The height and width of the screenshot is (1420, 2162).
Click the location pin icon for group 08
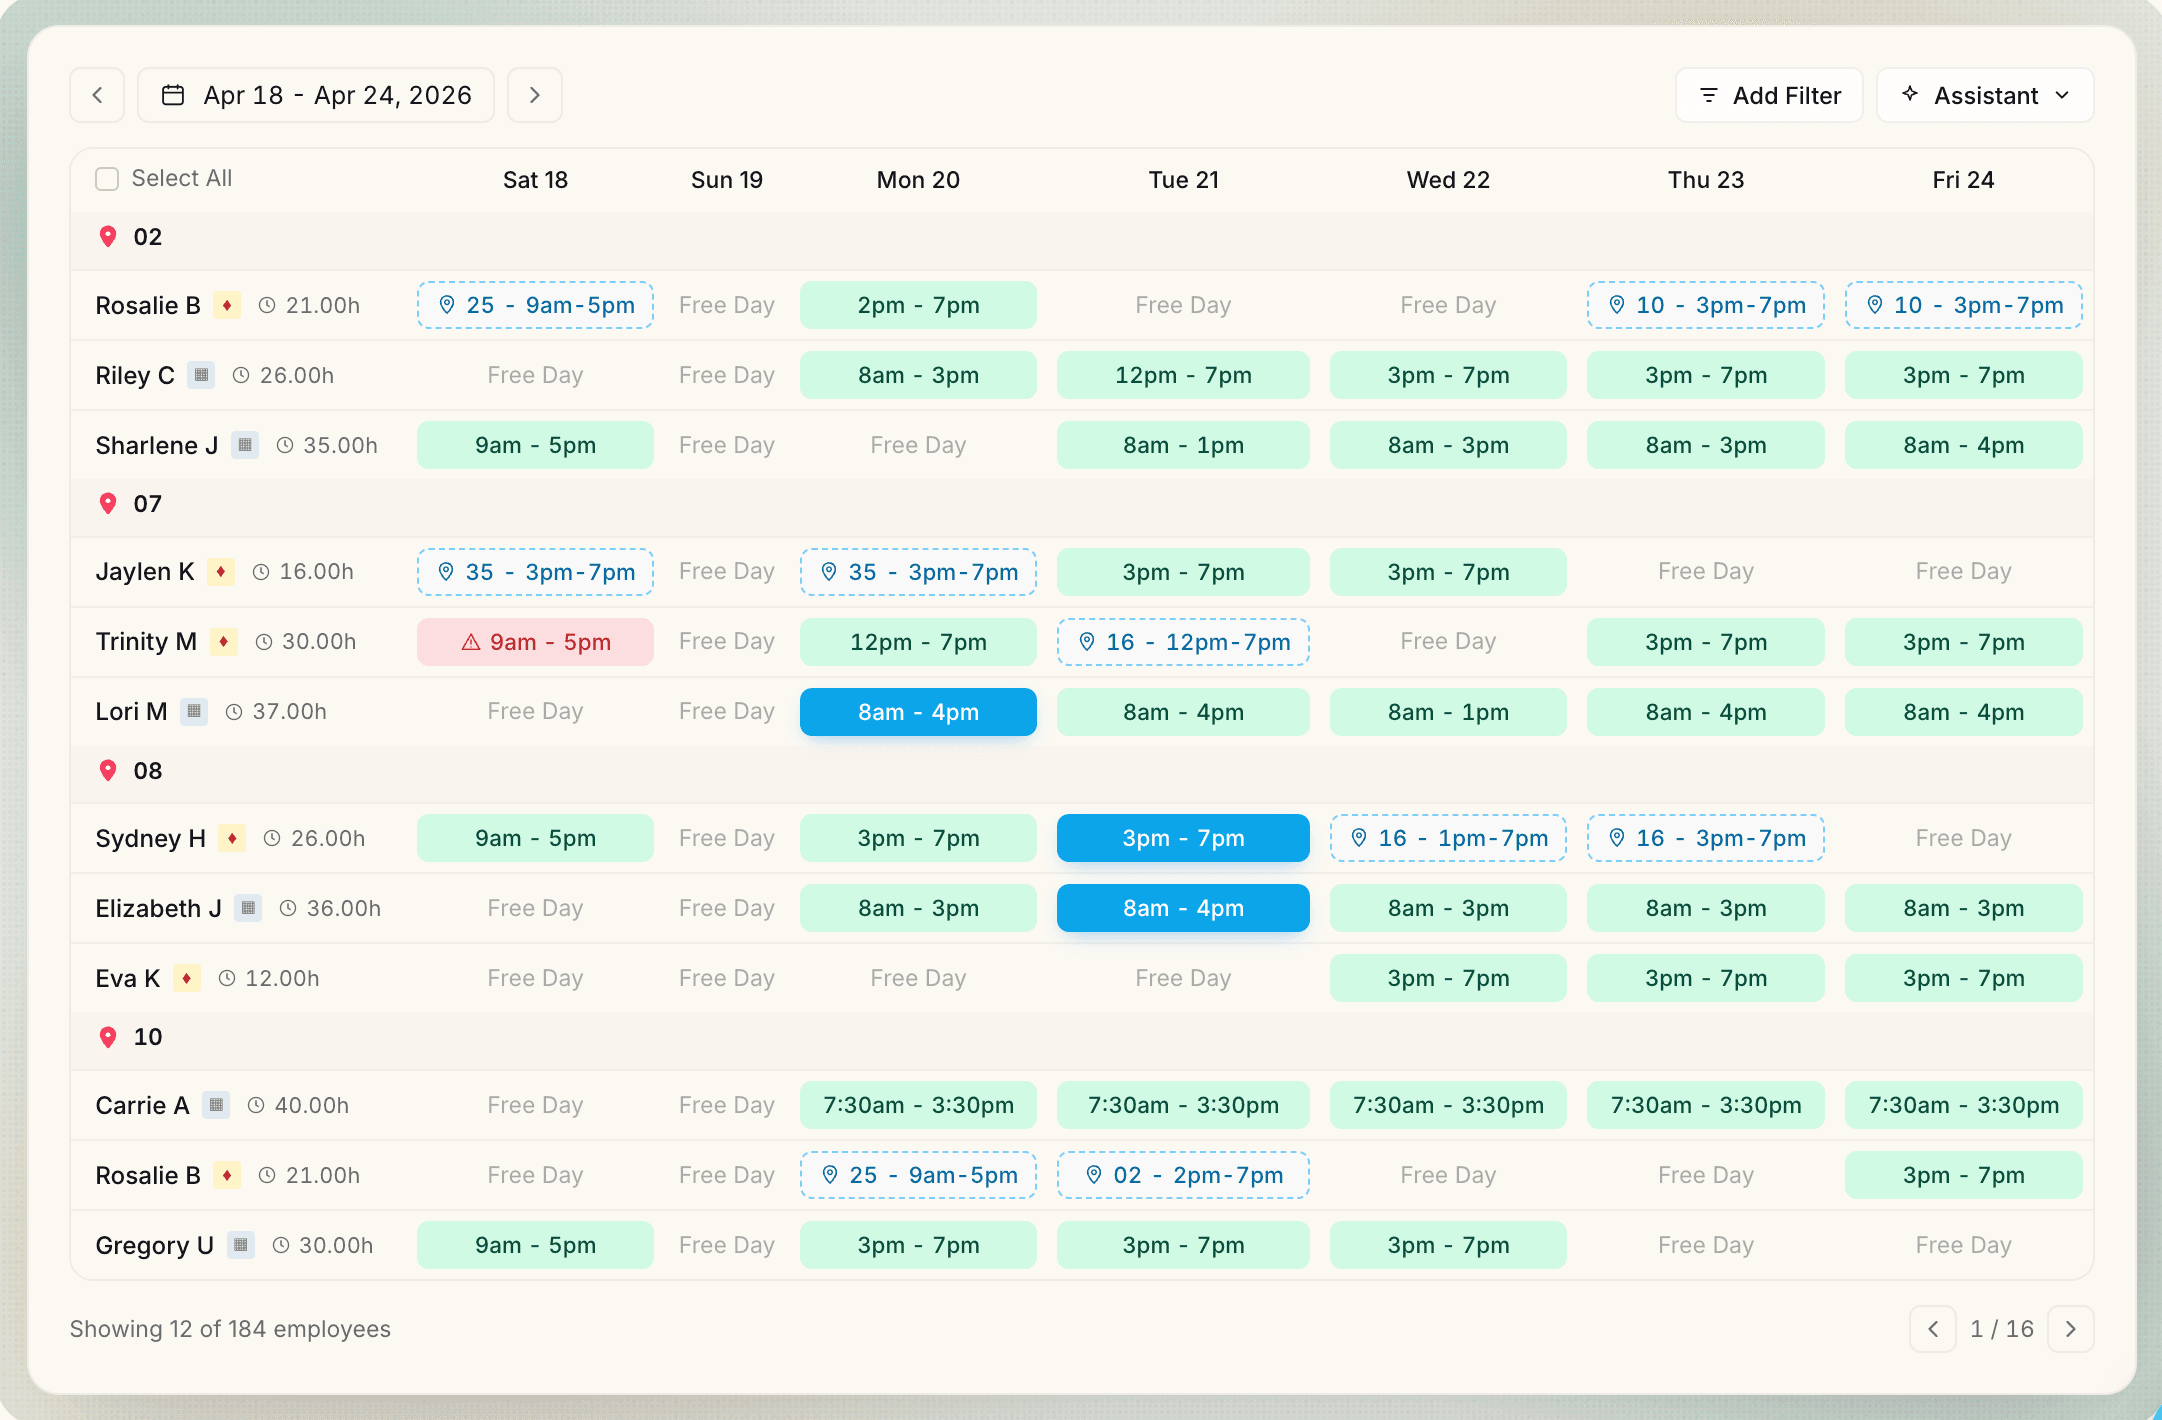pyautogui.click(x=108, y=771)
